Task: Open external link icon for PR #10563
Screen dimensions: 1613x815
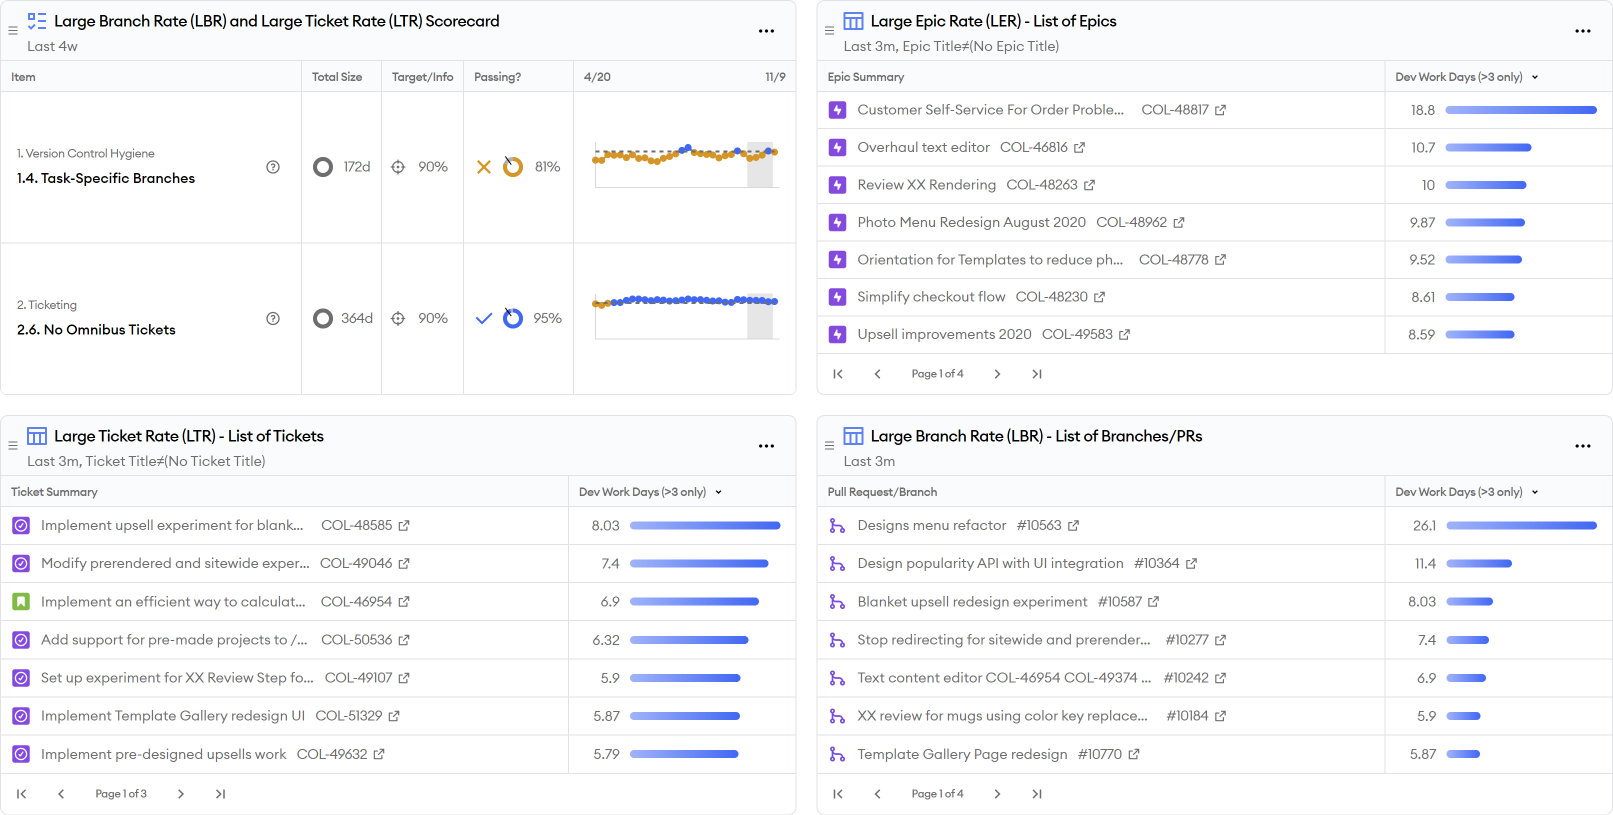Action: 1073,526
